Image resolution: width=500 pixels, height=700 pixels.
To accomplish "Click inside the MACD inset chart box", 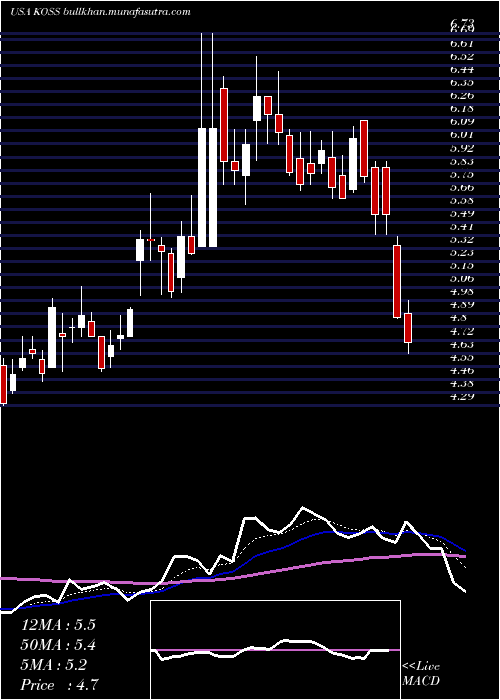I will (x=275, y=650).
